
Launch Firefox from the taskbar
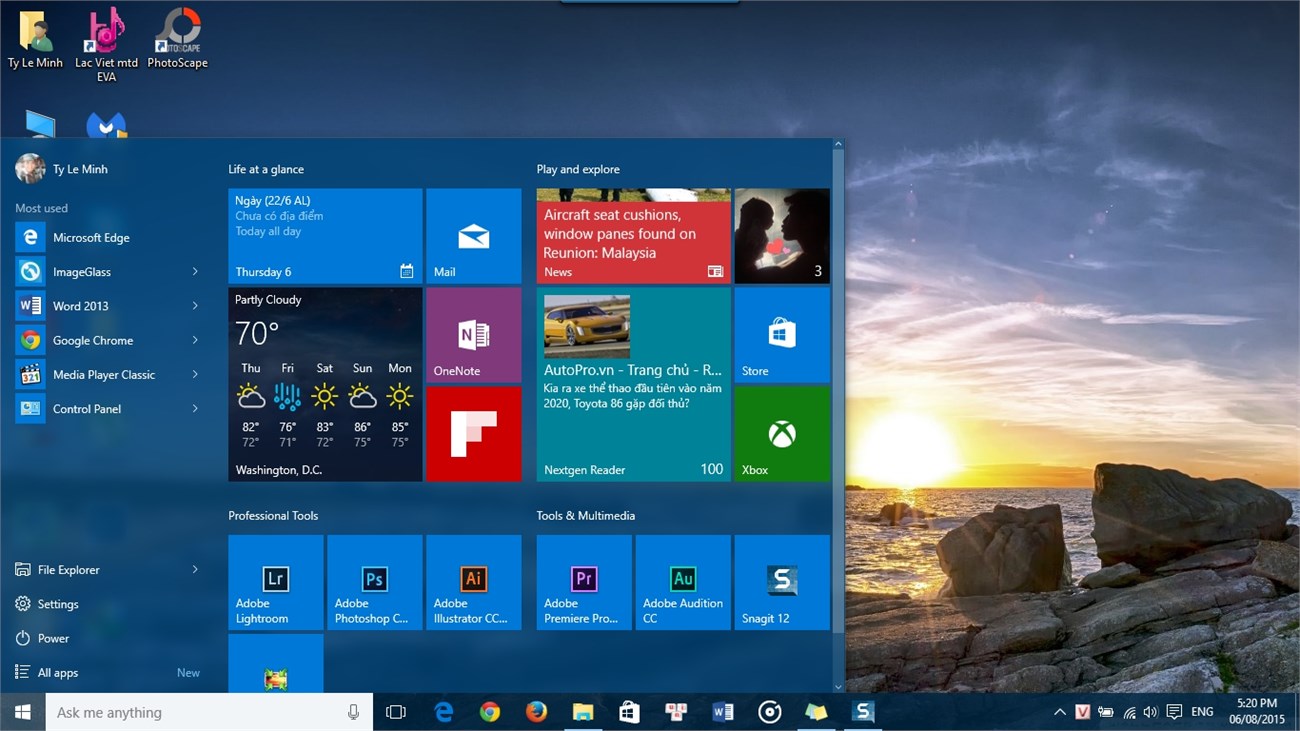click(x=536, y=712)
